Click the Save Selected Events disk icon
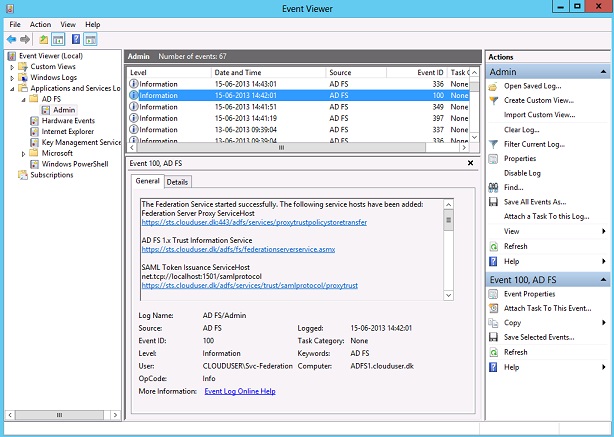This screenshot has width=614, height=437. [x=493, y=337]
